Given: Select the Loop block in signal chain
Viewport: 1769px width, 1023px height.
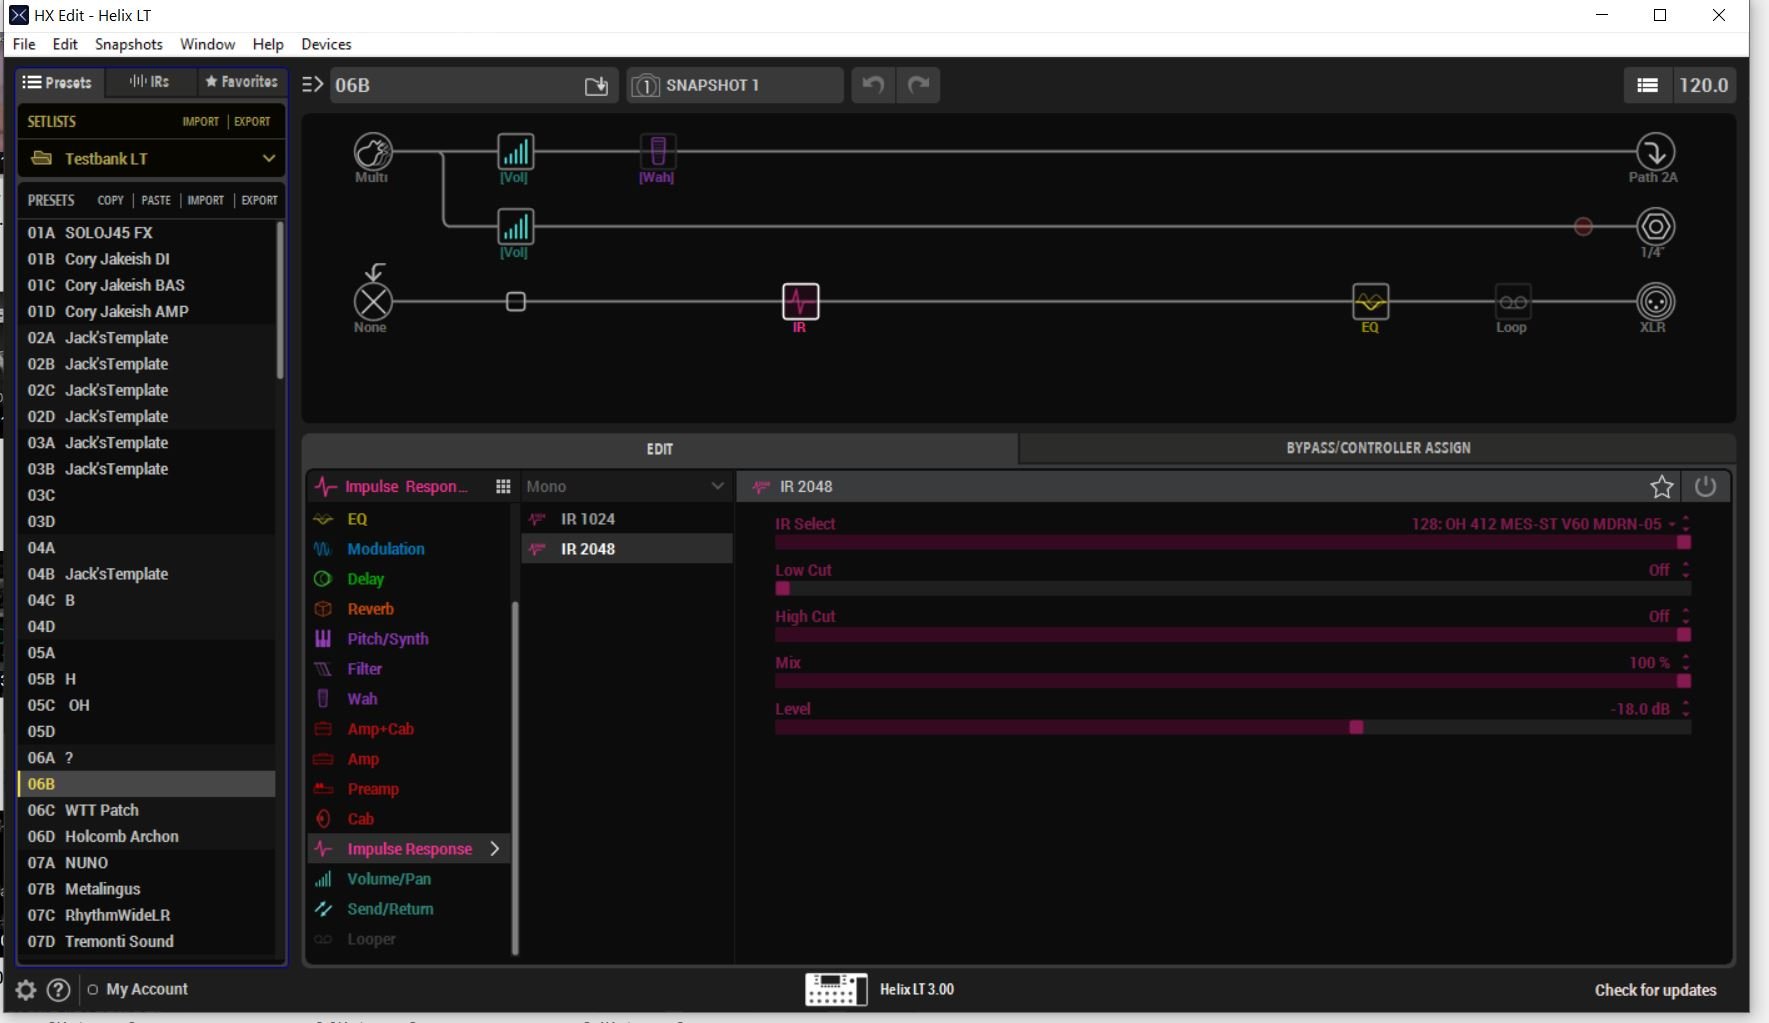Looking at the screenshot, I should [1512, 302].
